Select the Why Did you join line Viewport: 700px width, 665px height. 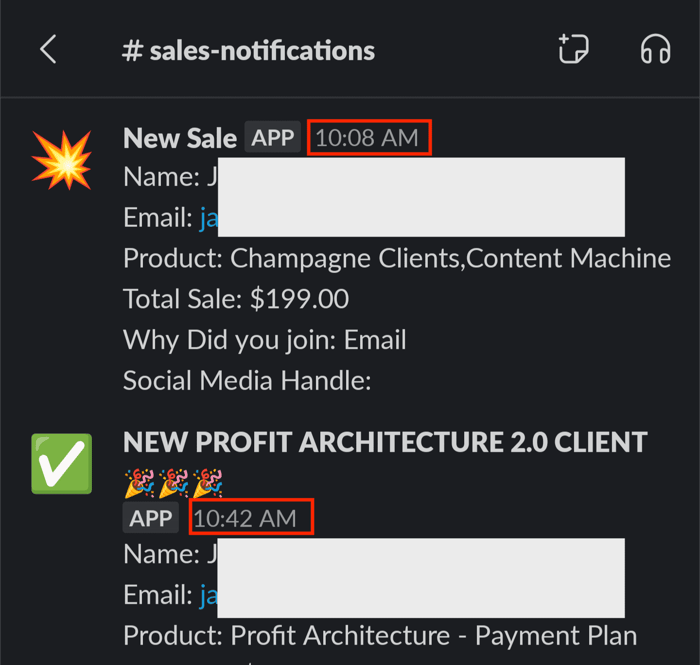(x=265, y=340)
